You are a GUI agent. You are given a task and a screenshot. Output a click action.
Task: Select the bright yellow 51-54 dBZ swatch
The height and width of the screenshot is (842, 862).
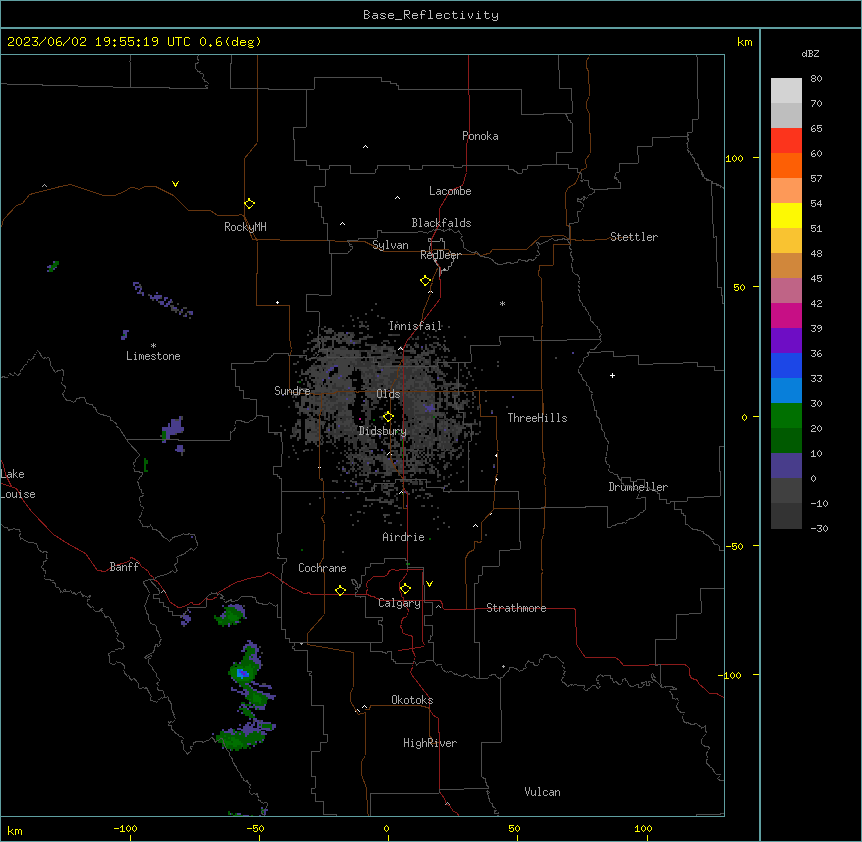coord(786,215)
